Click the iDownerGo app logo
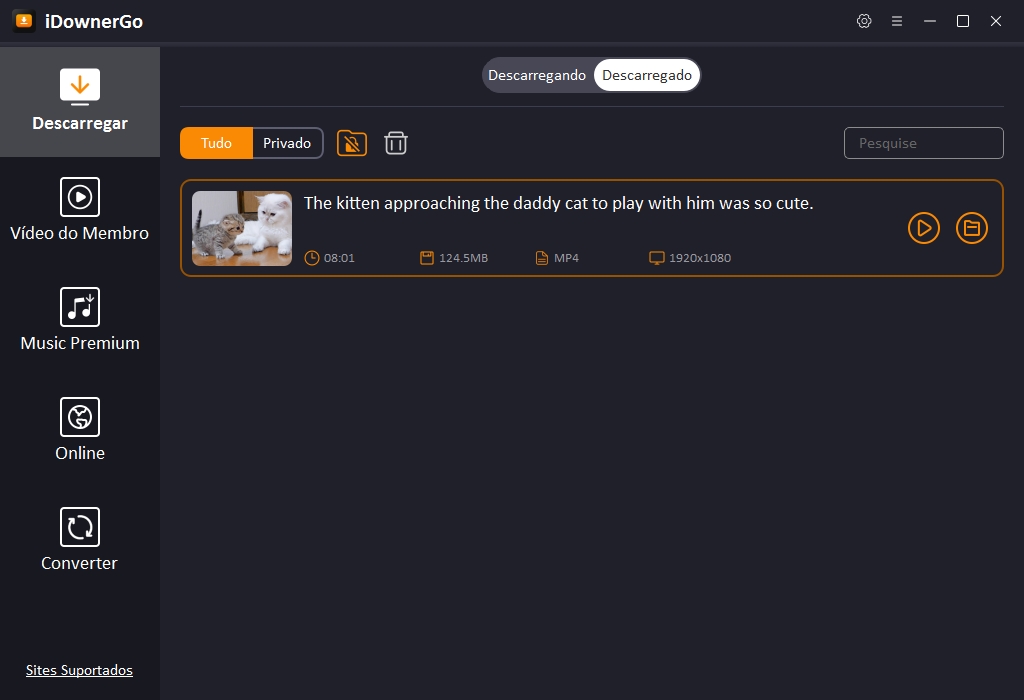The image size is (1024, 700). click(x=24, y=21)
